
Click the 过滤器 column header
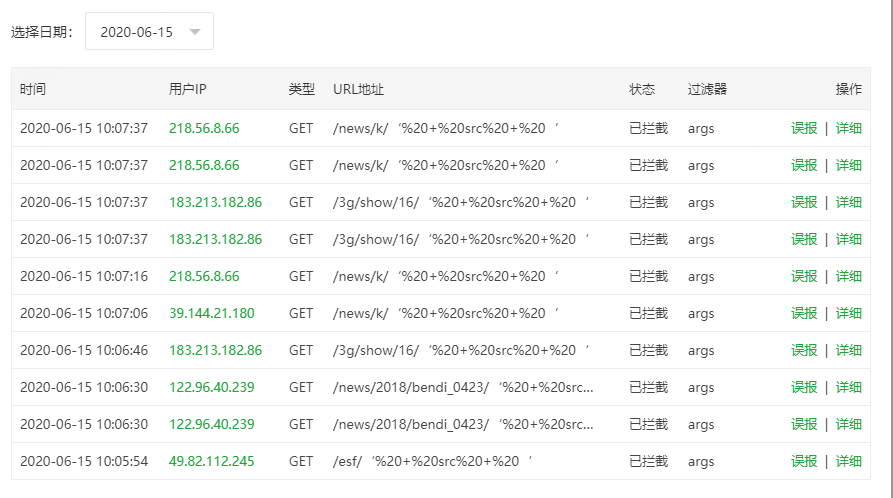tap(707, 89)
